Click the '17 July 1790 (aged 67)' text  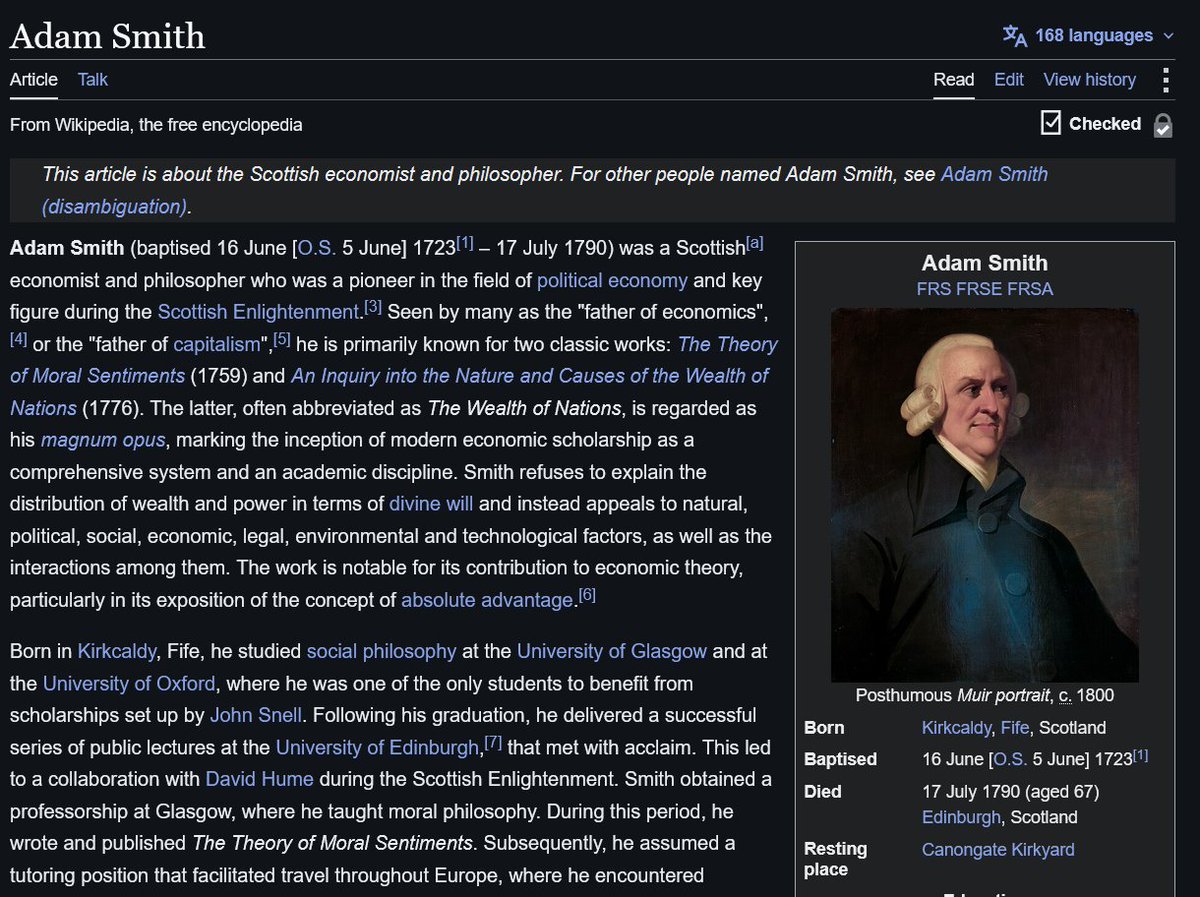coord(1011,792)
